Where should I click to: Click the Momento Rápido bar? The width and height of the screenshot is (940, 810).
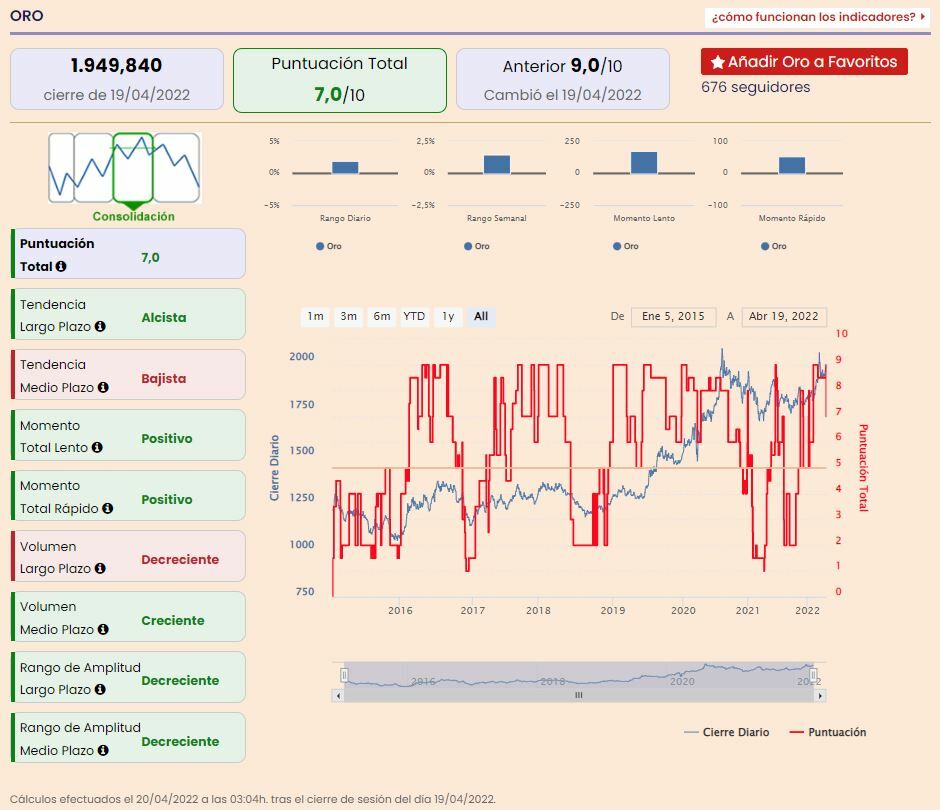pos(792,165)
